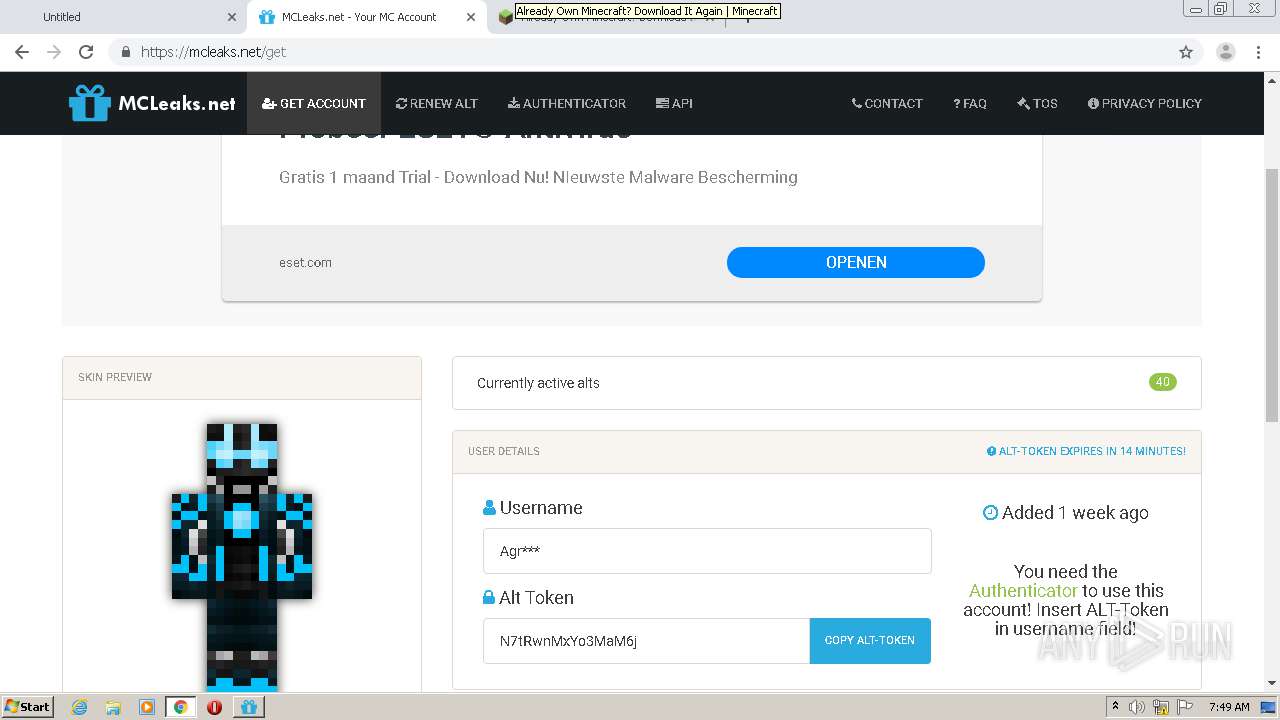
Task: Open the API nav item
Action: coord(674,103)
